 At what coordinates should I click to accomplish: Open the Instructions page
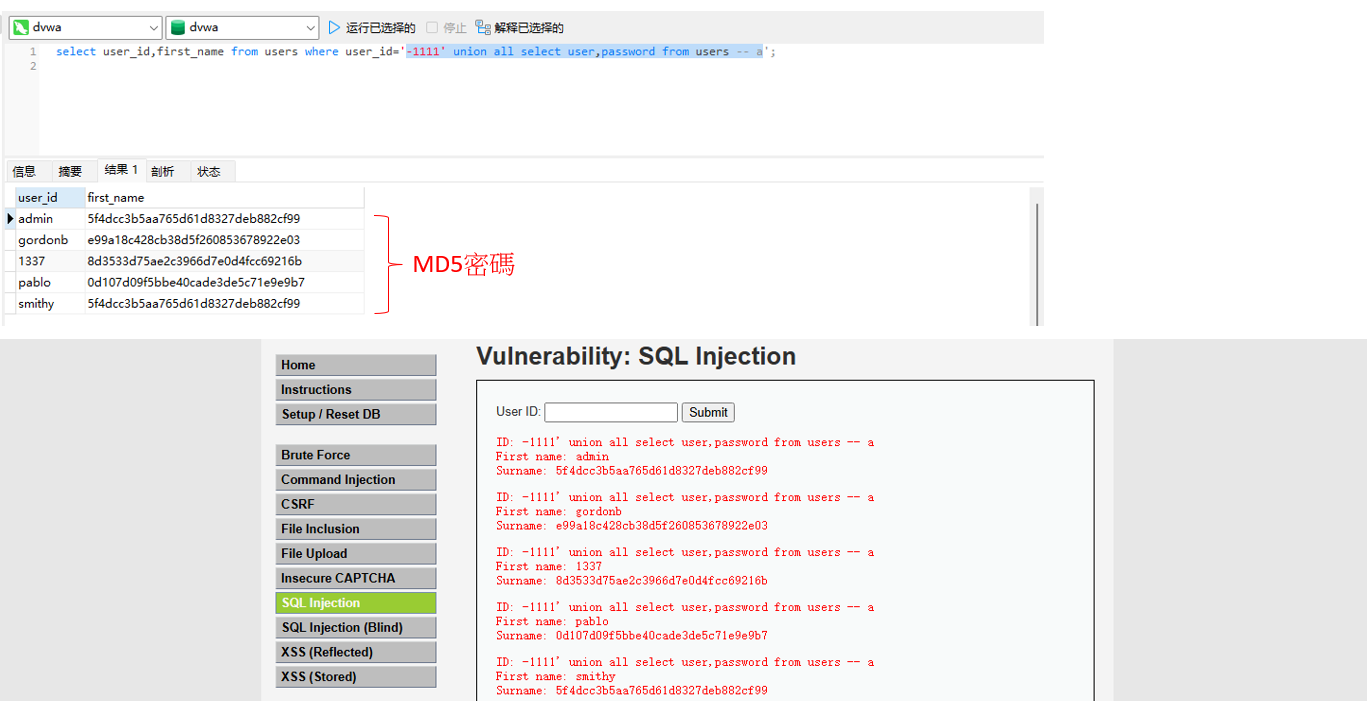356,390
